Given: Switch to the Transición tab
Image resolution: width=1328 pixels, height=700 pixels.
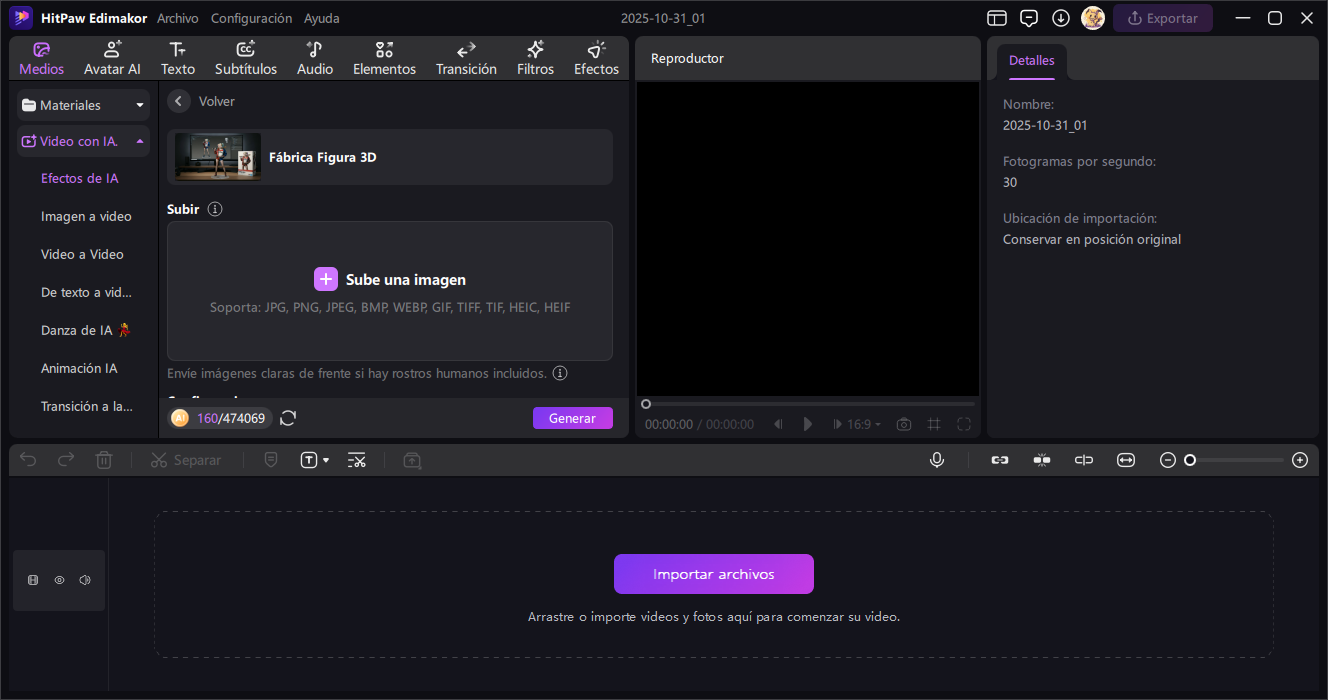Looking at the screenshot, I should click(x=466, y=59).
